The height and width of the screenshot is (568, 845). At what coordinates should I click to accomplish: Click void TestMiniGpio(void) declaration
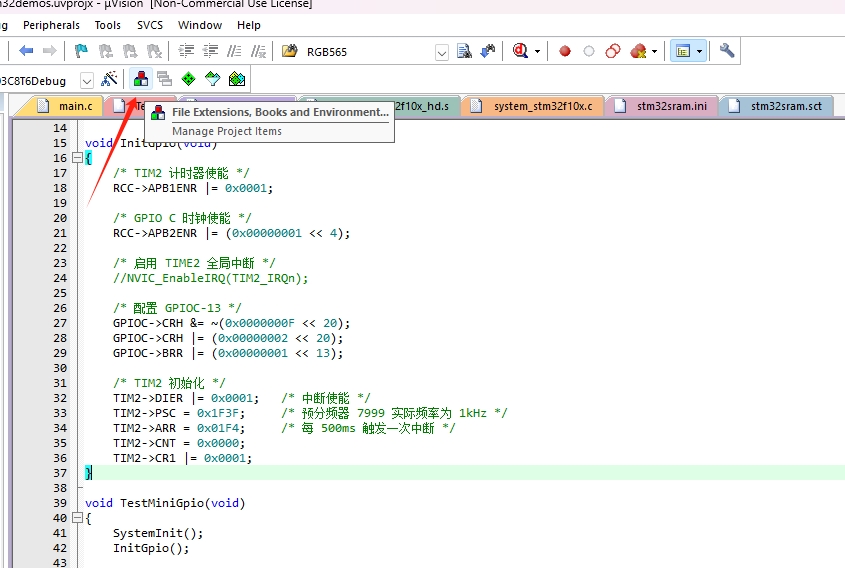click(x=165, y=503)
